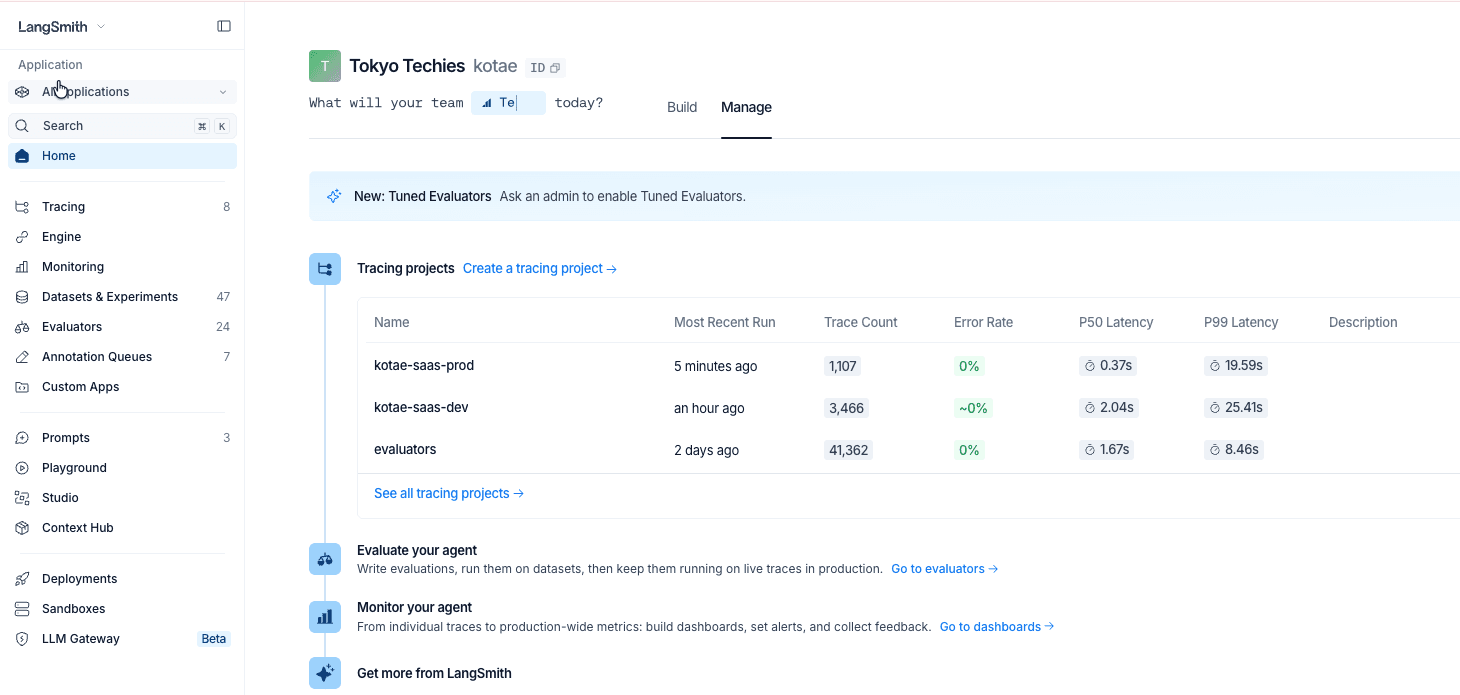Open Datasets & Experiments via its database icon

coord(22,297)
